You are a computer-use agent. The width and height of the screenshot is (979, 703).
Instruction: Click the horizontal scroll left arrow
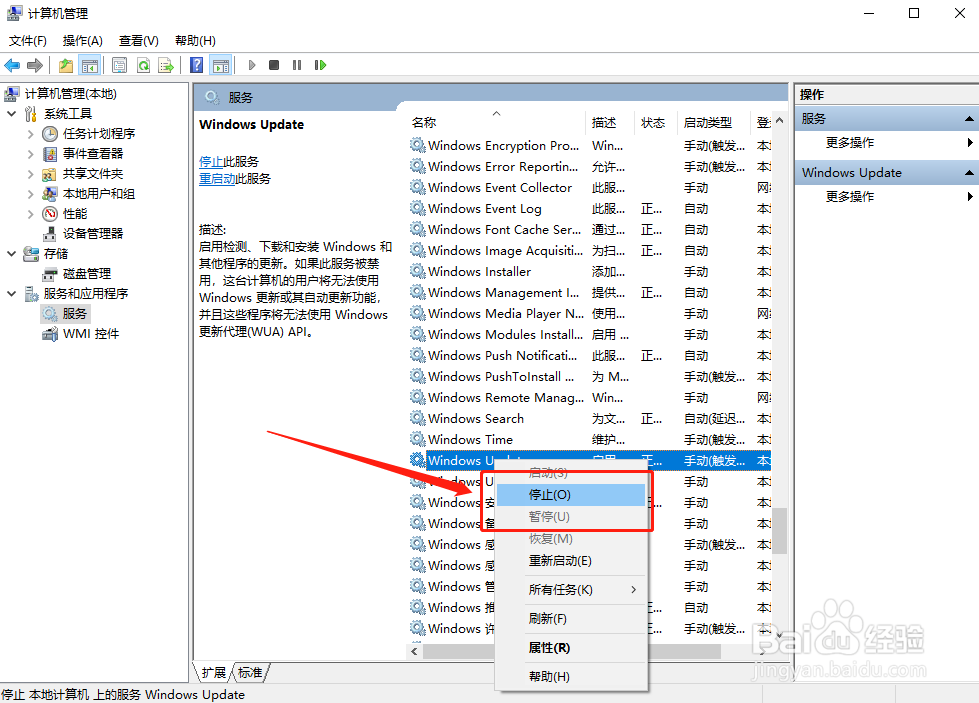tap(415, 651)
